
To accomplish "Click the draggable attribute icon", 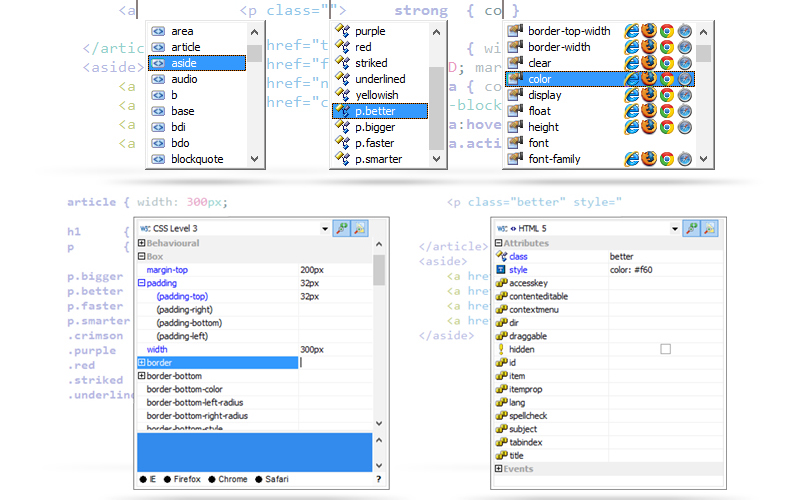I will pos(502,336).
